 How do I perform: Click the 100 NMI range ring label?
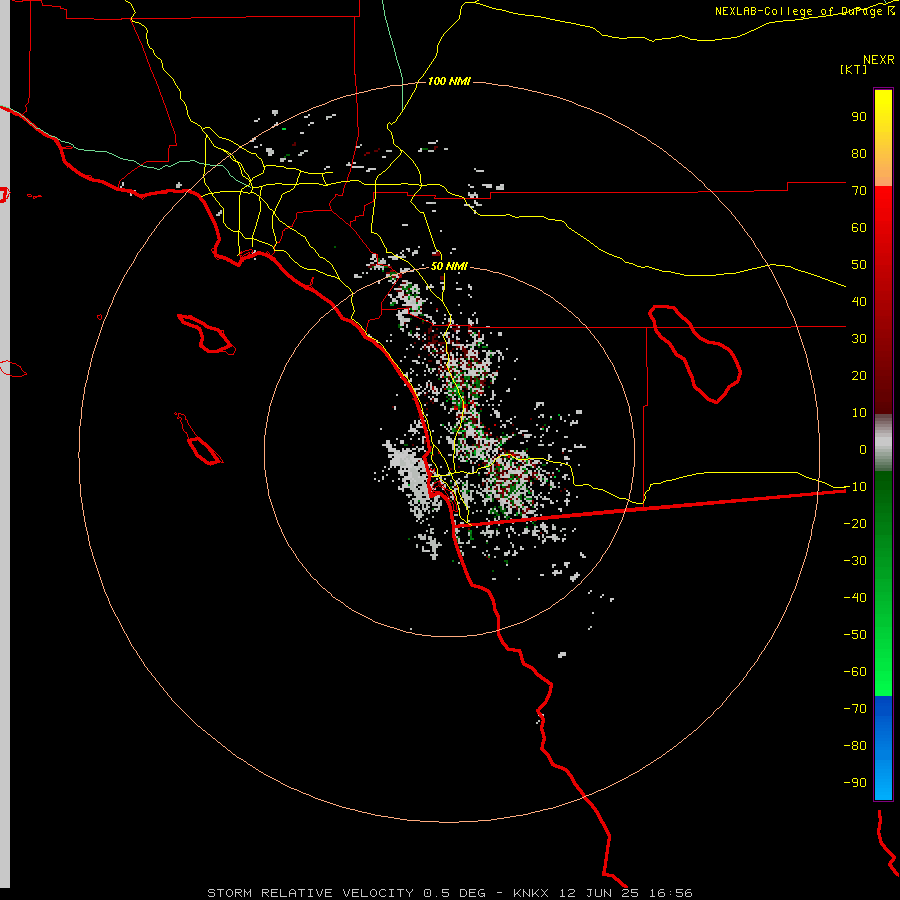pyautogui.click(x=449, y=81)
